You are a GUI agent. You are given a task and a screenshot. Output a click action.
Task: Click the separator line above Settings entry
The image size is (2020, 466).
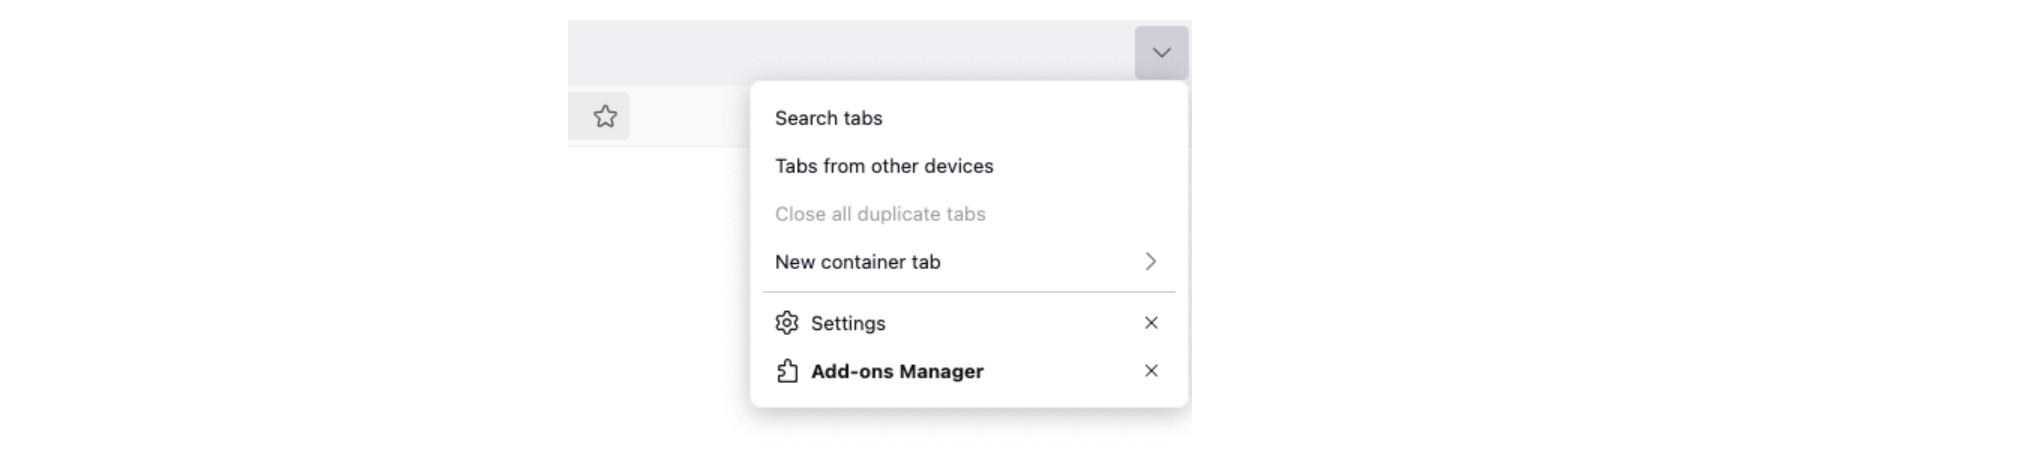tap(968, 292)
